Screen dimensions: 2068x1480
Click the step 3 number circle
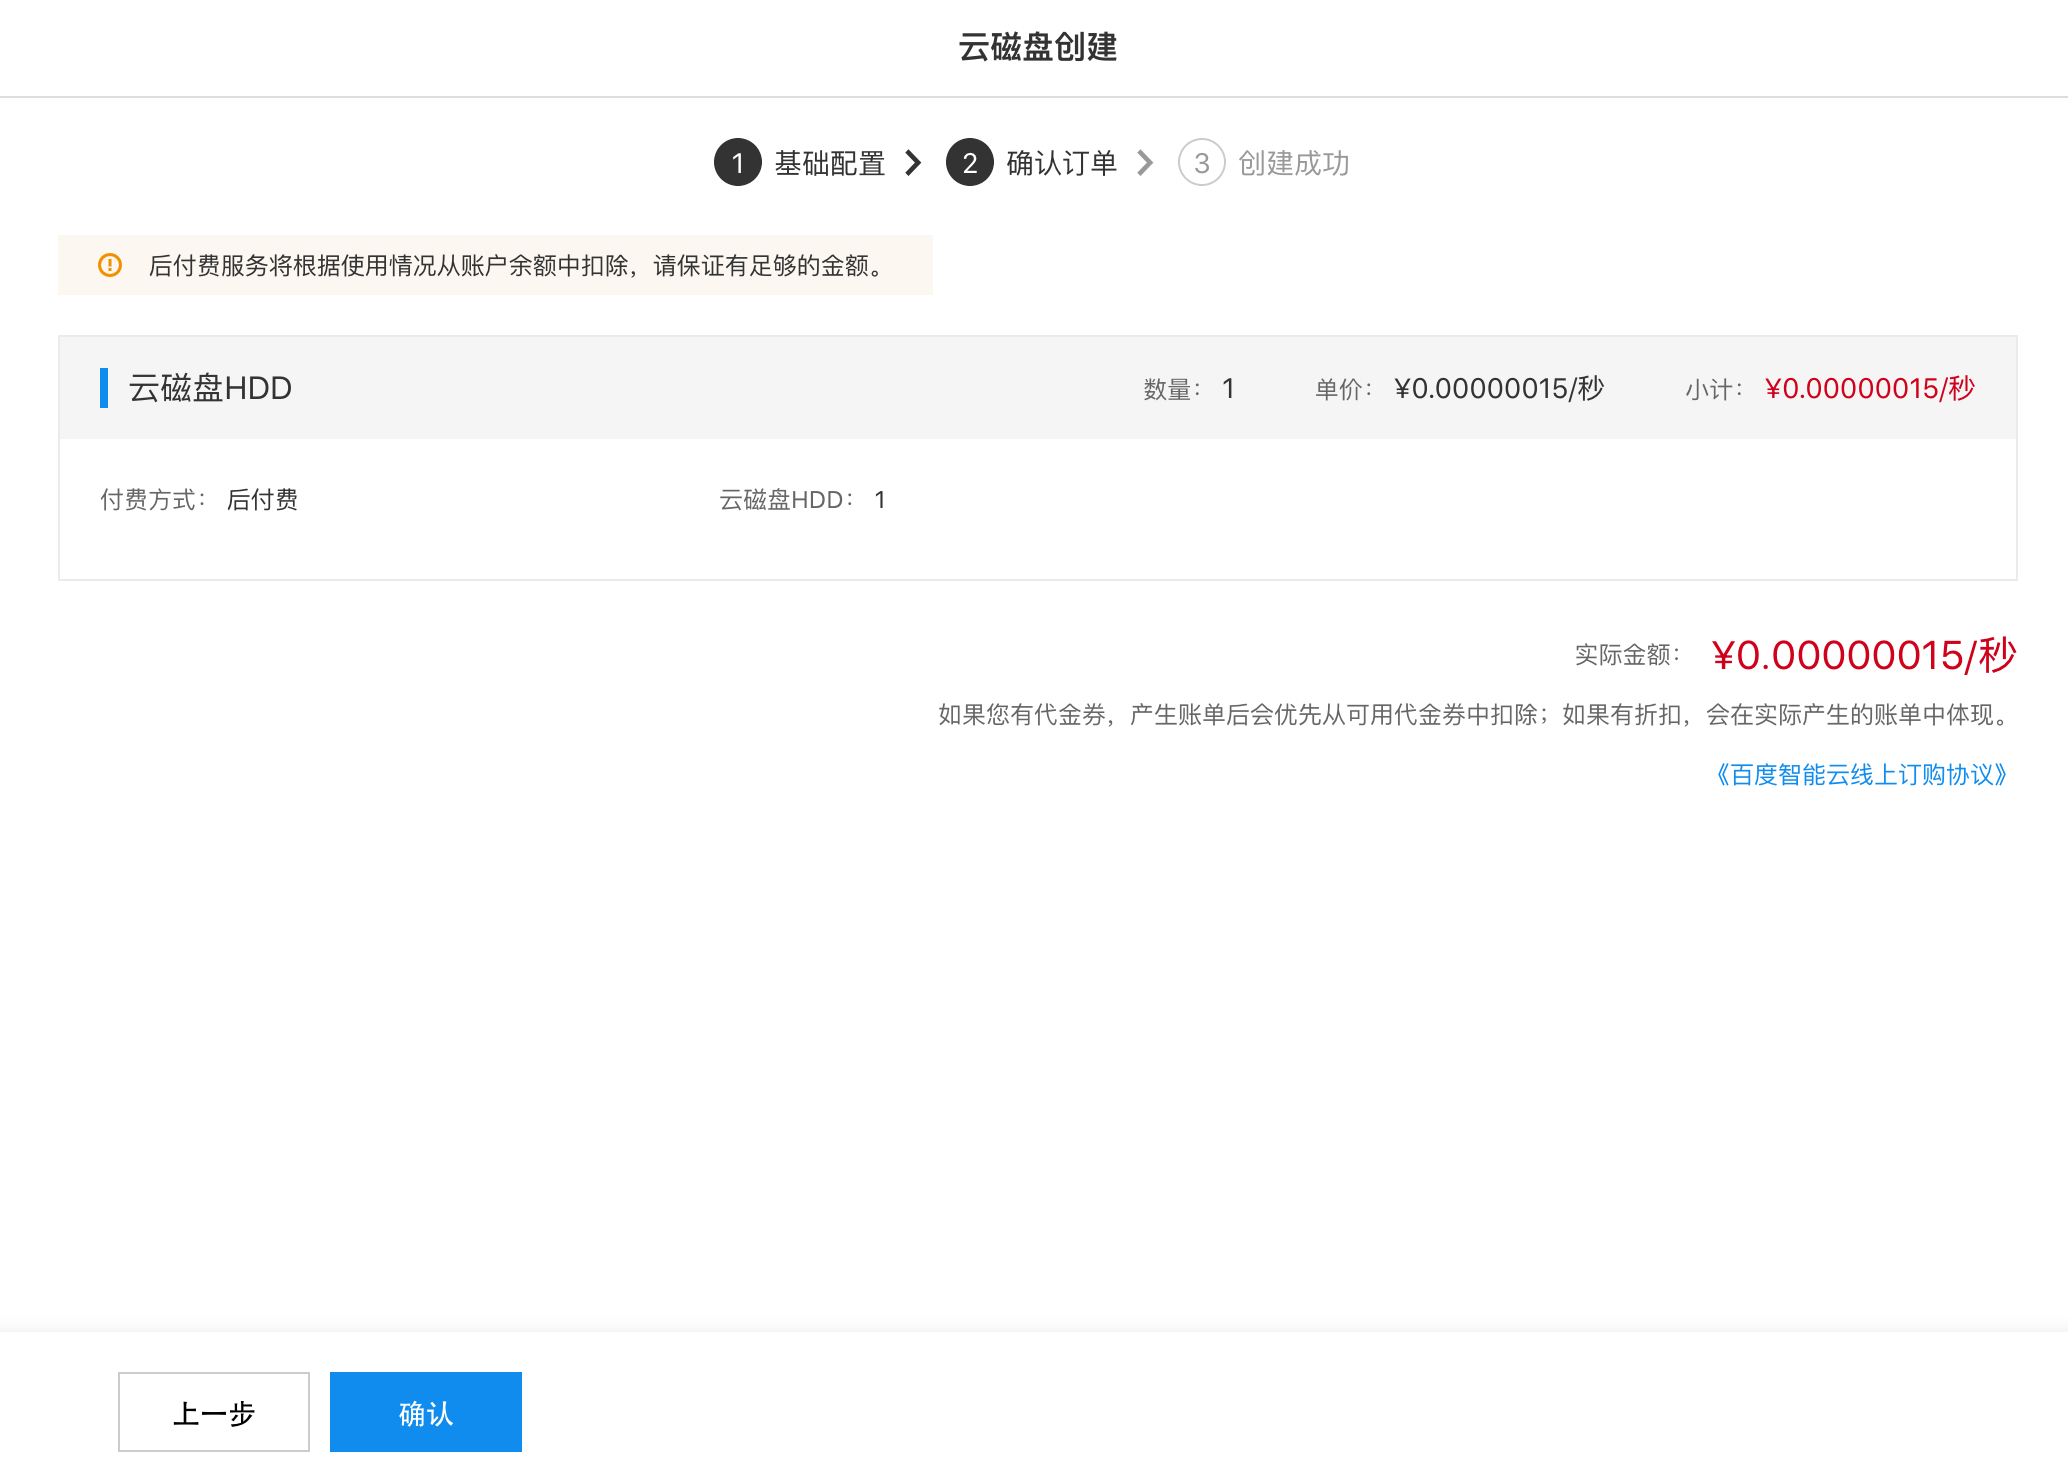tap(1202, 162)
